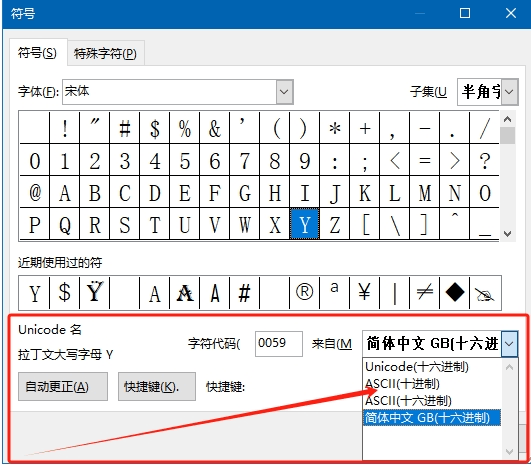Choose Unicode(十六进制) from the list
Image resolution: width=531 pixels, height=465 pixels.
pos(432,367)
